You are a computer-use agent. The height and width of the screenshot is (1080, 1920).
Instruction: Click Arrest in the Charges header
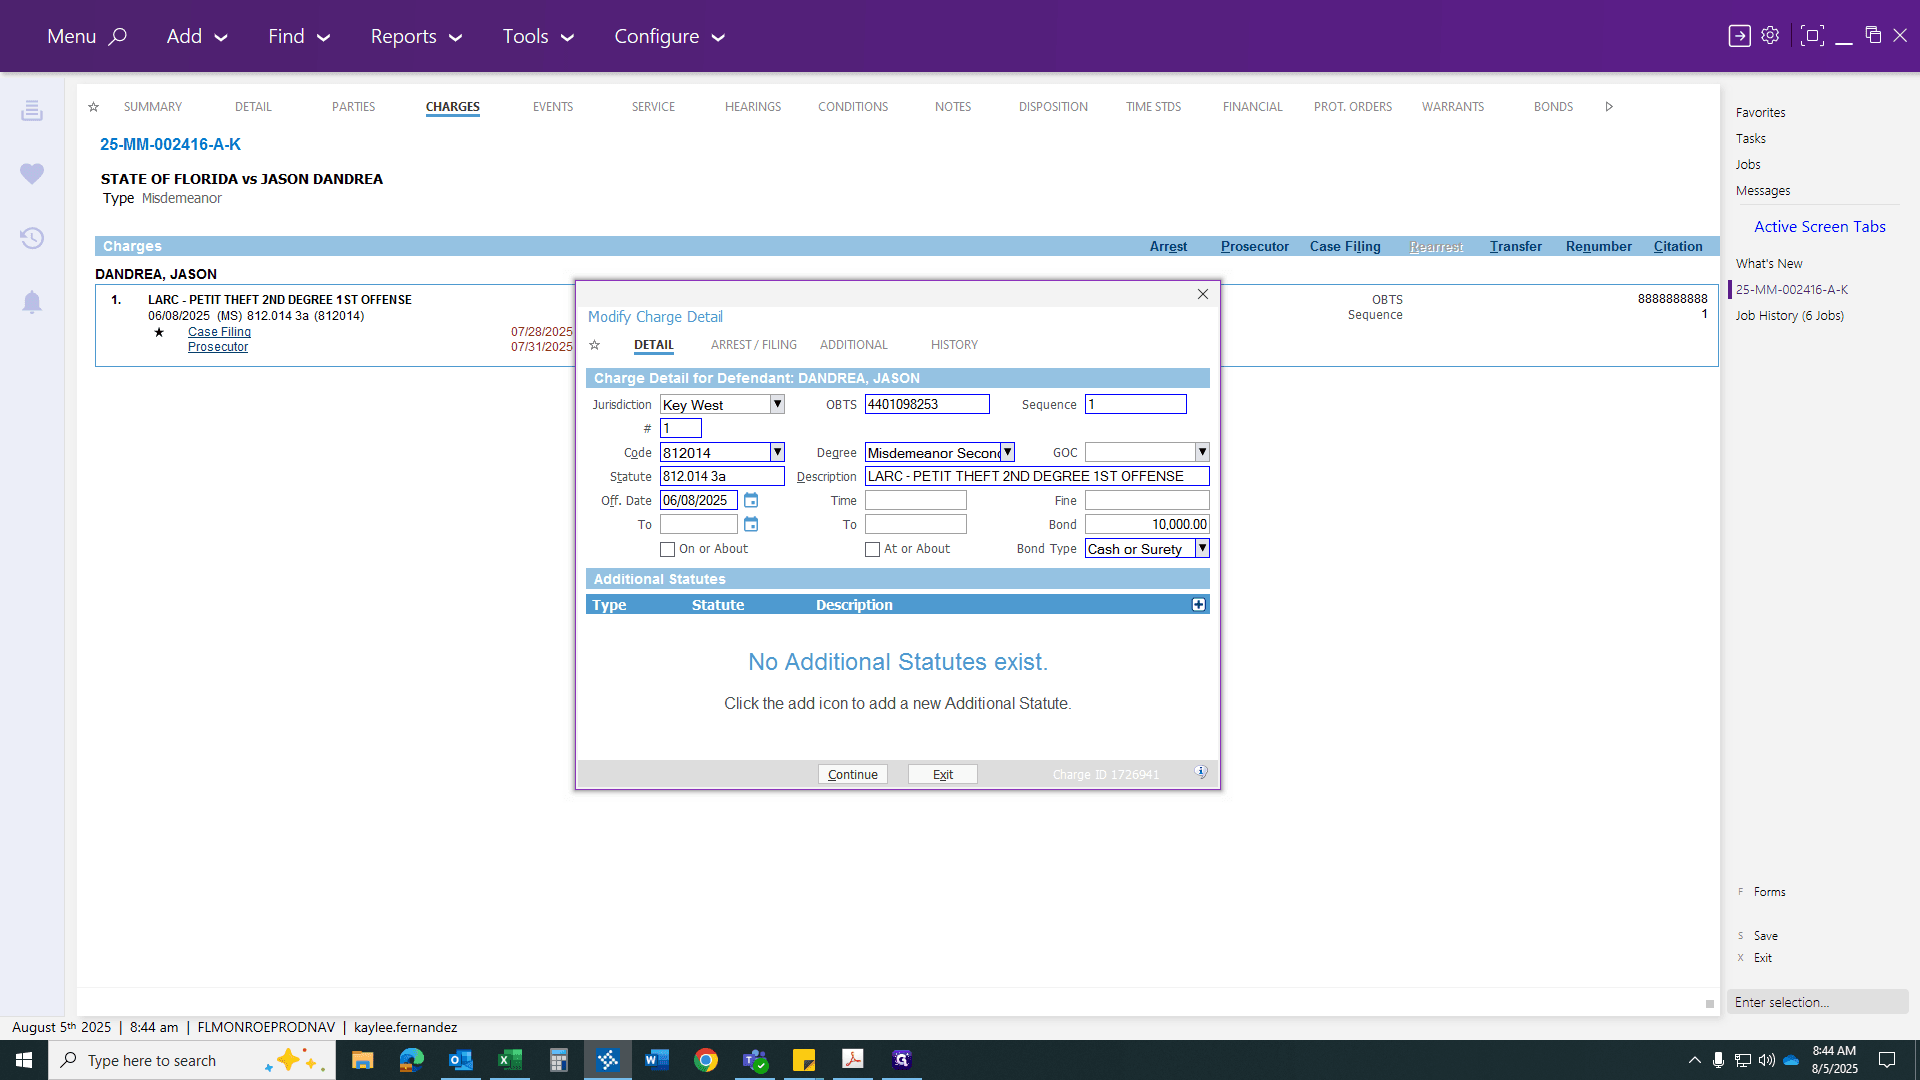pos(1168,246)
